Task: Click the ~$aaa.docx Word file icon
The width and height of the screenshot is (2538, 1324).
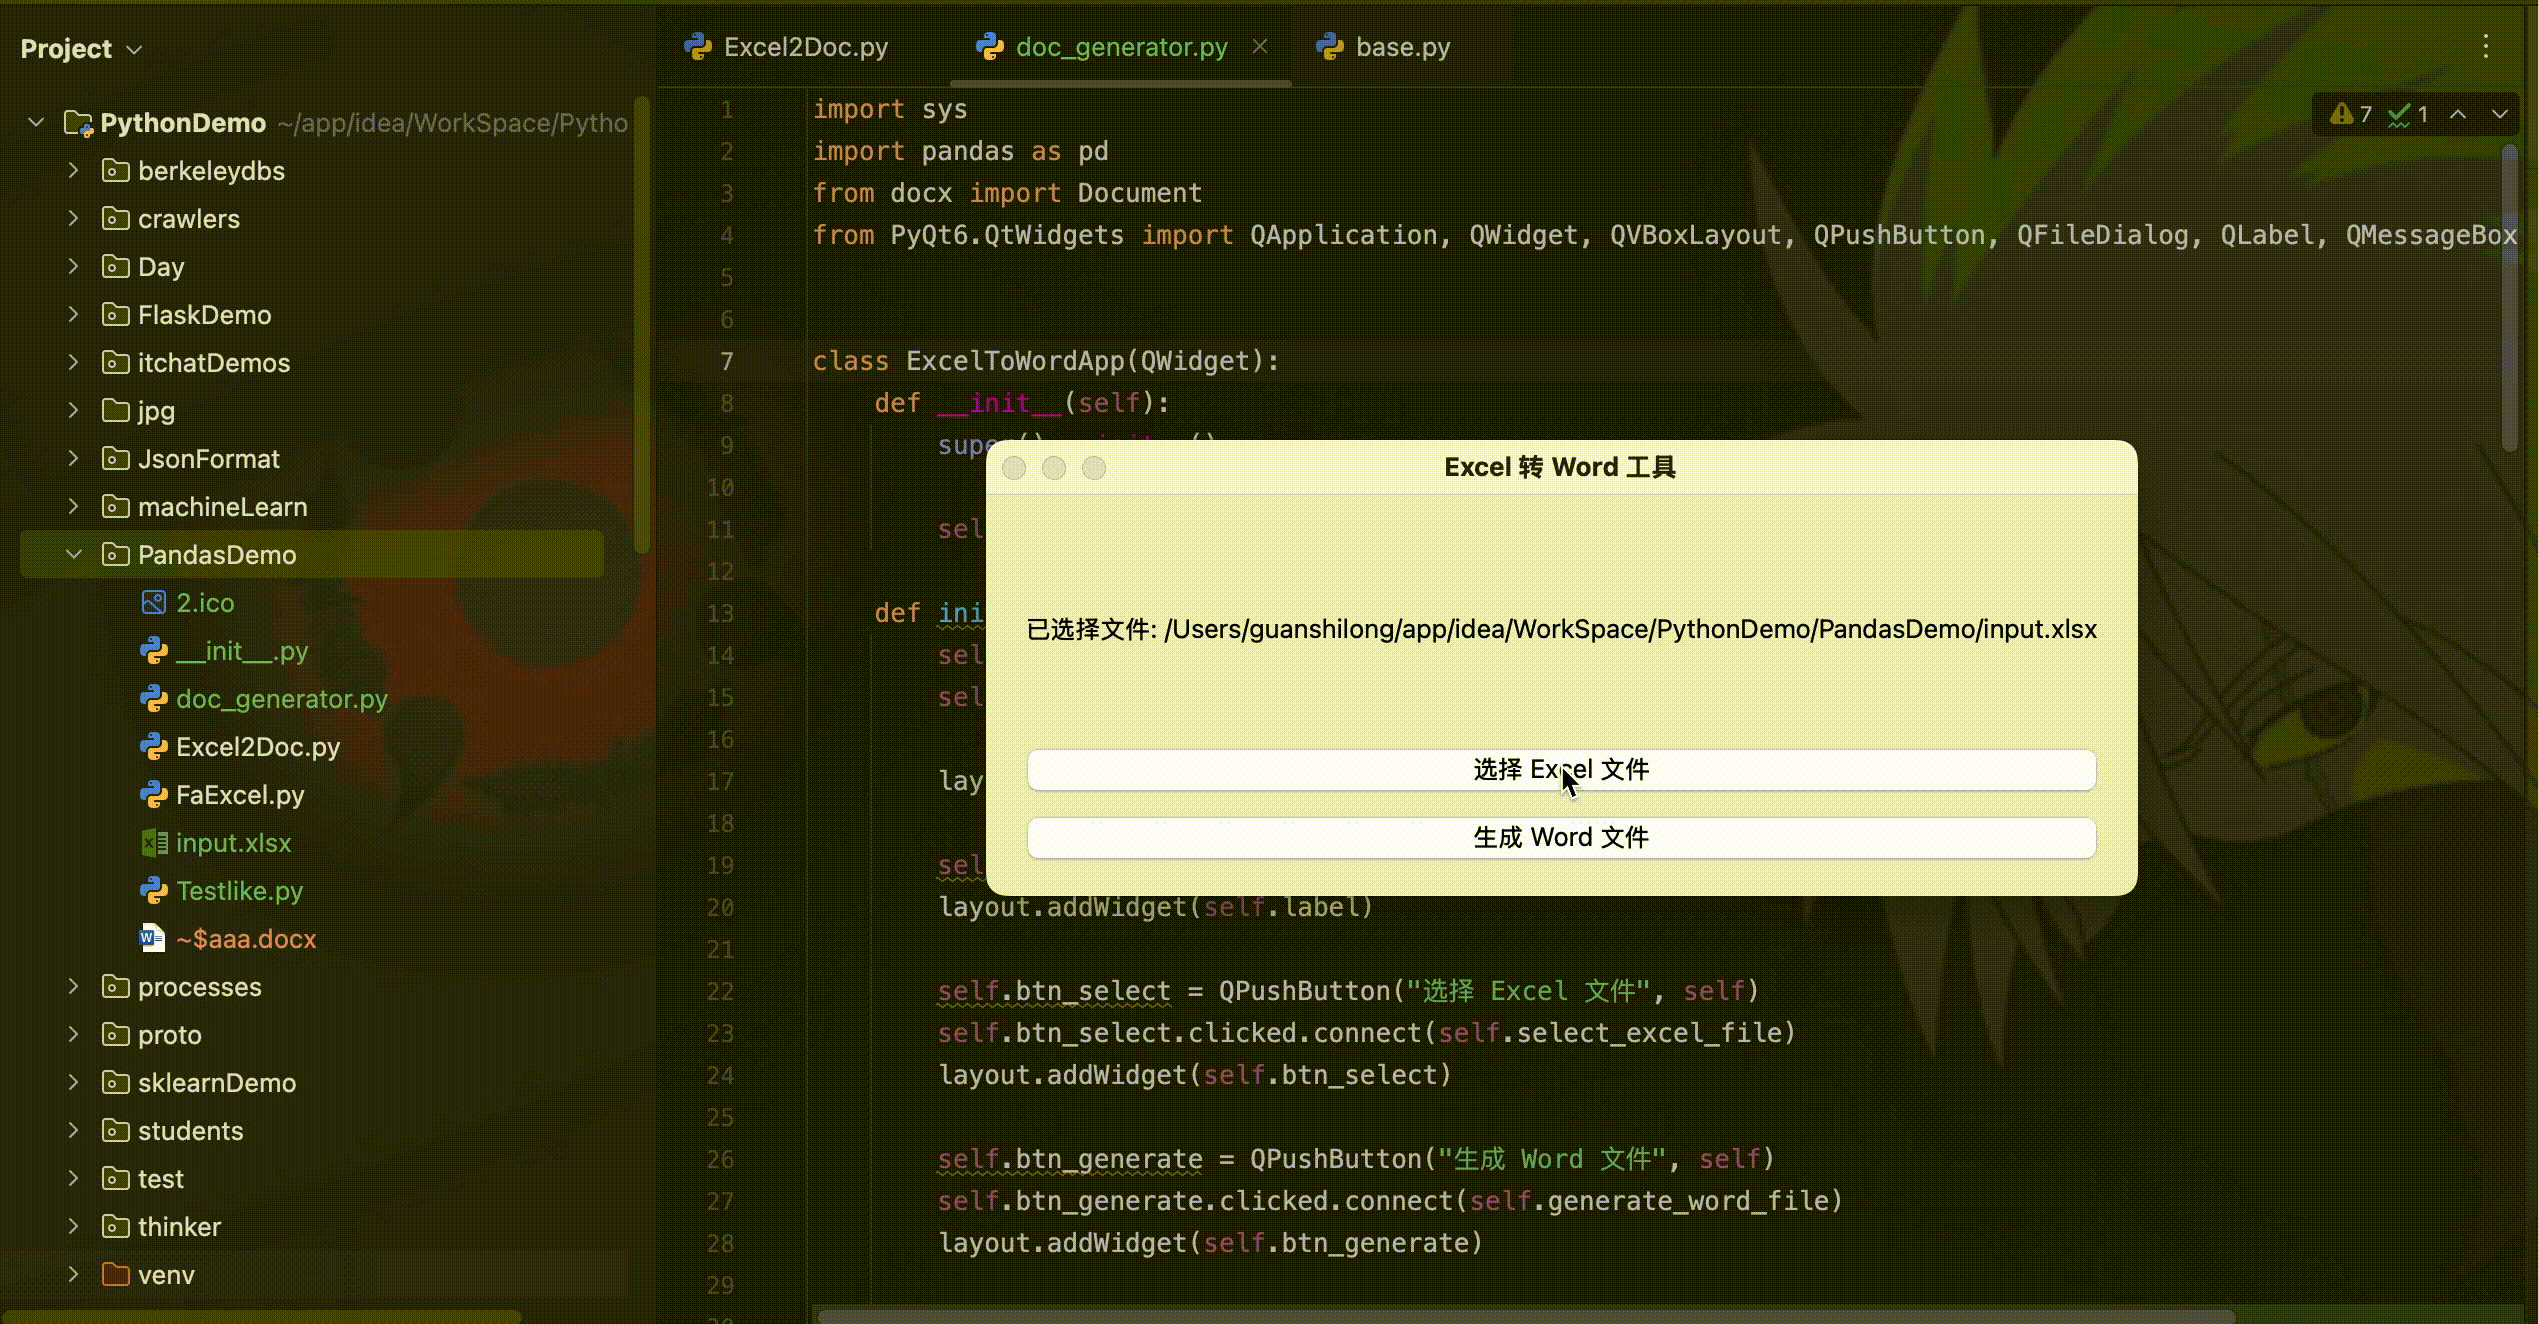Action: [x=152, y=939]
